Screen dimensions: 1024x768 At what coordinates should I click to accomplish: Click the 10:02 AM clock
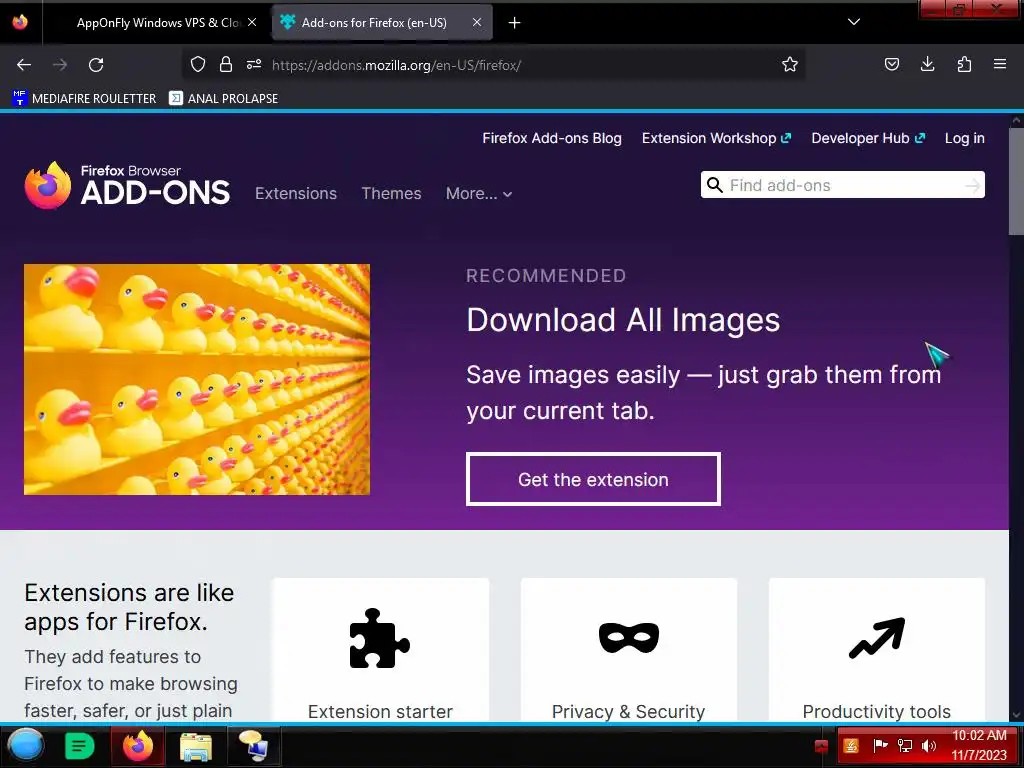pyautogui.click(x=979, y=735)
